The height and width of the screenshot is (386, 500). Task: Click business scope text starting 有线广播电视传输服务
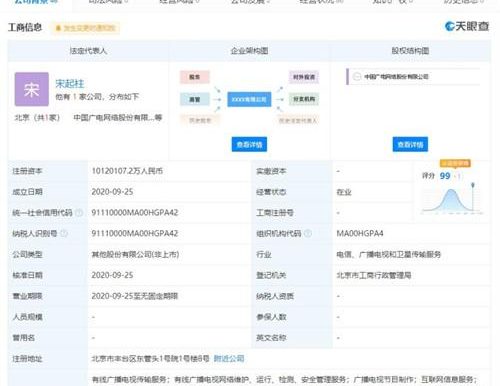(284, 379)
